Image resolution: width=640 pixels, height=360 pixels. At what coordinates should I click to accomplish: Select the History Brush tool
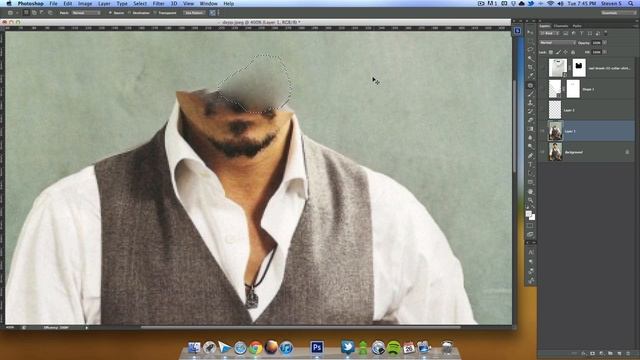[x=530, y=112]
